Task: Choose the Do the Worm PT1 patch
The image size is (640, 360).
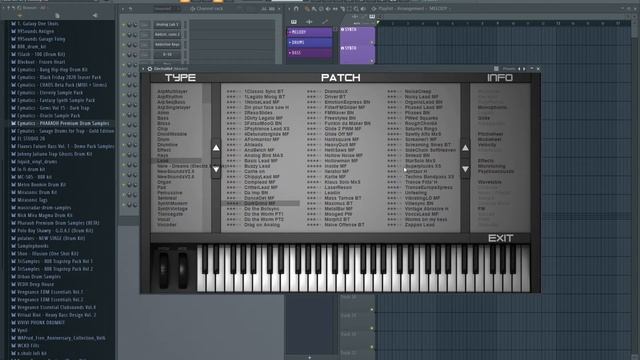Action: 264,214
